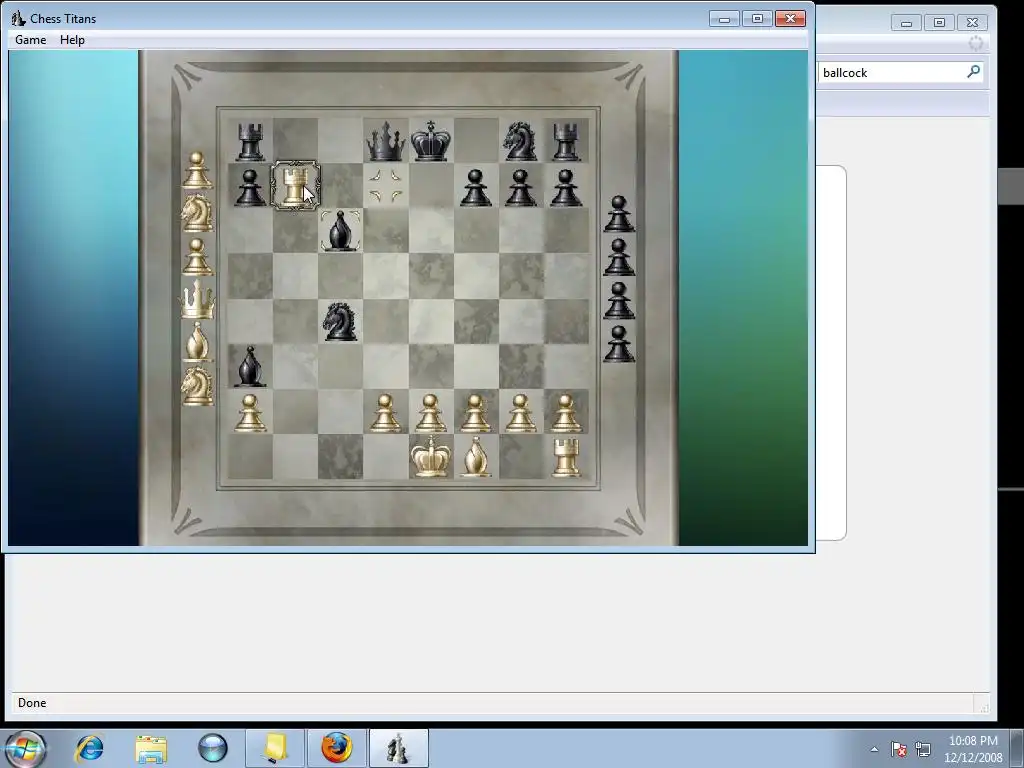Select the leftmost white pawn on the board
Viewport: 1024px width, 768px height.
point(250,413)
